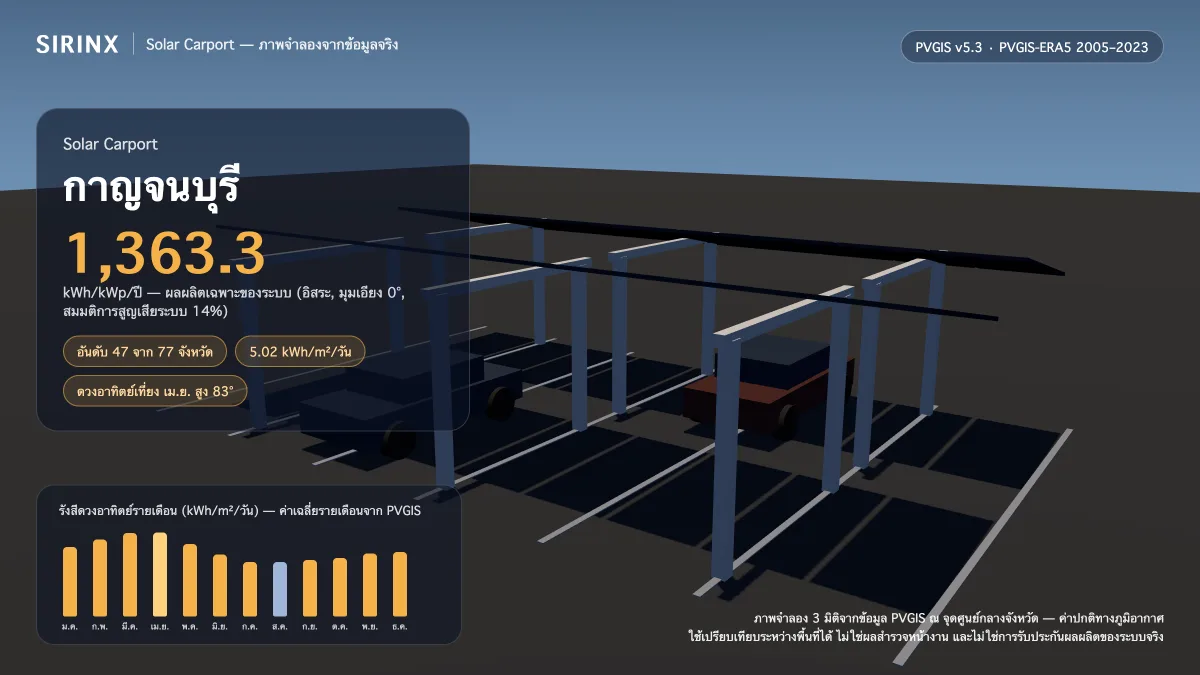Select the highlighted เม.ย. (April) bar
This screenshot has width=1200, height=675.
point(160,574)
